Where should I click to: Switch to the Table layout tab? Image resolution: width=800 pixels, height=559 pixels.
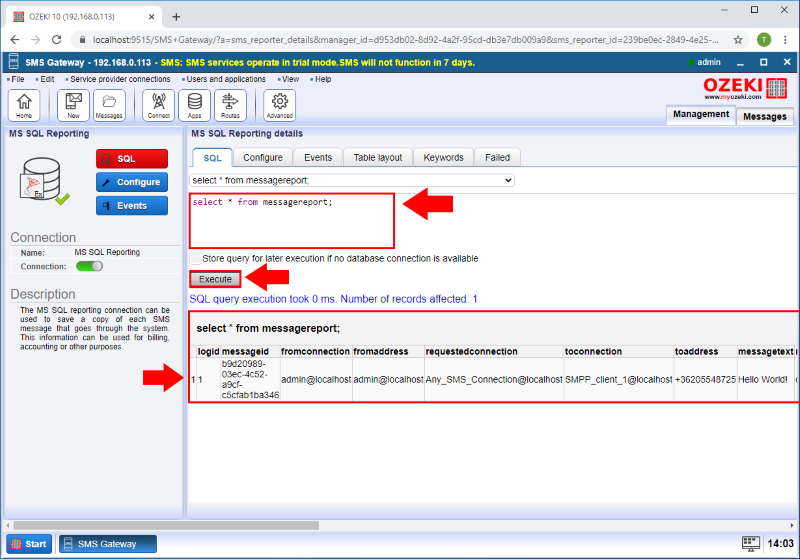(378, 158)
